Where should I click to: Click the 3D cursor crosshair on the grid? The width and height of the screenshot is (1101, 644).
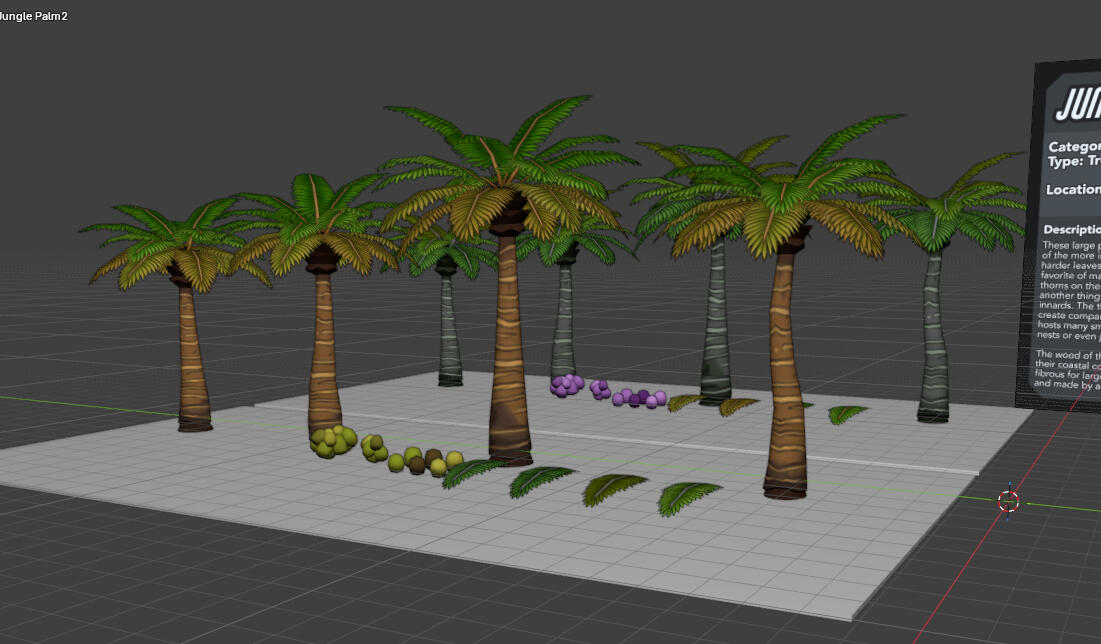click(1008, 501)
